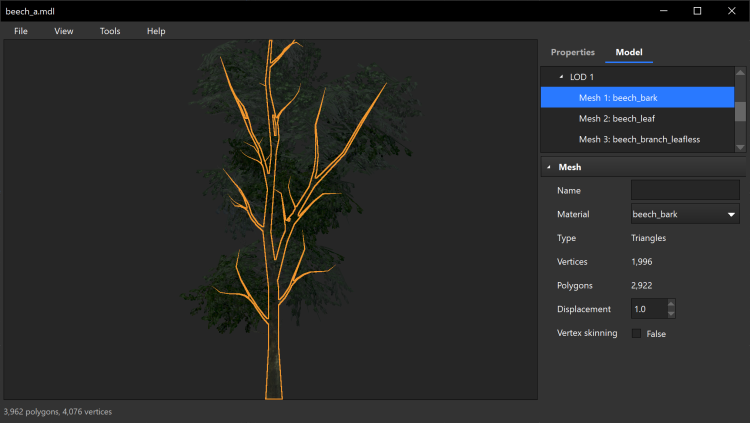The image size is (750, 423).
Task: Open the Material dropdown showing beech_bark
Action: point(685,214)
